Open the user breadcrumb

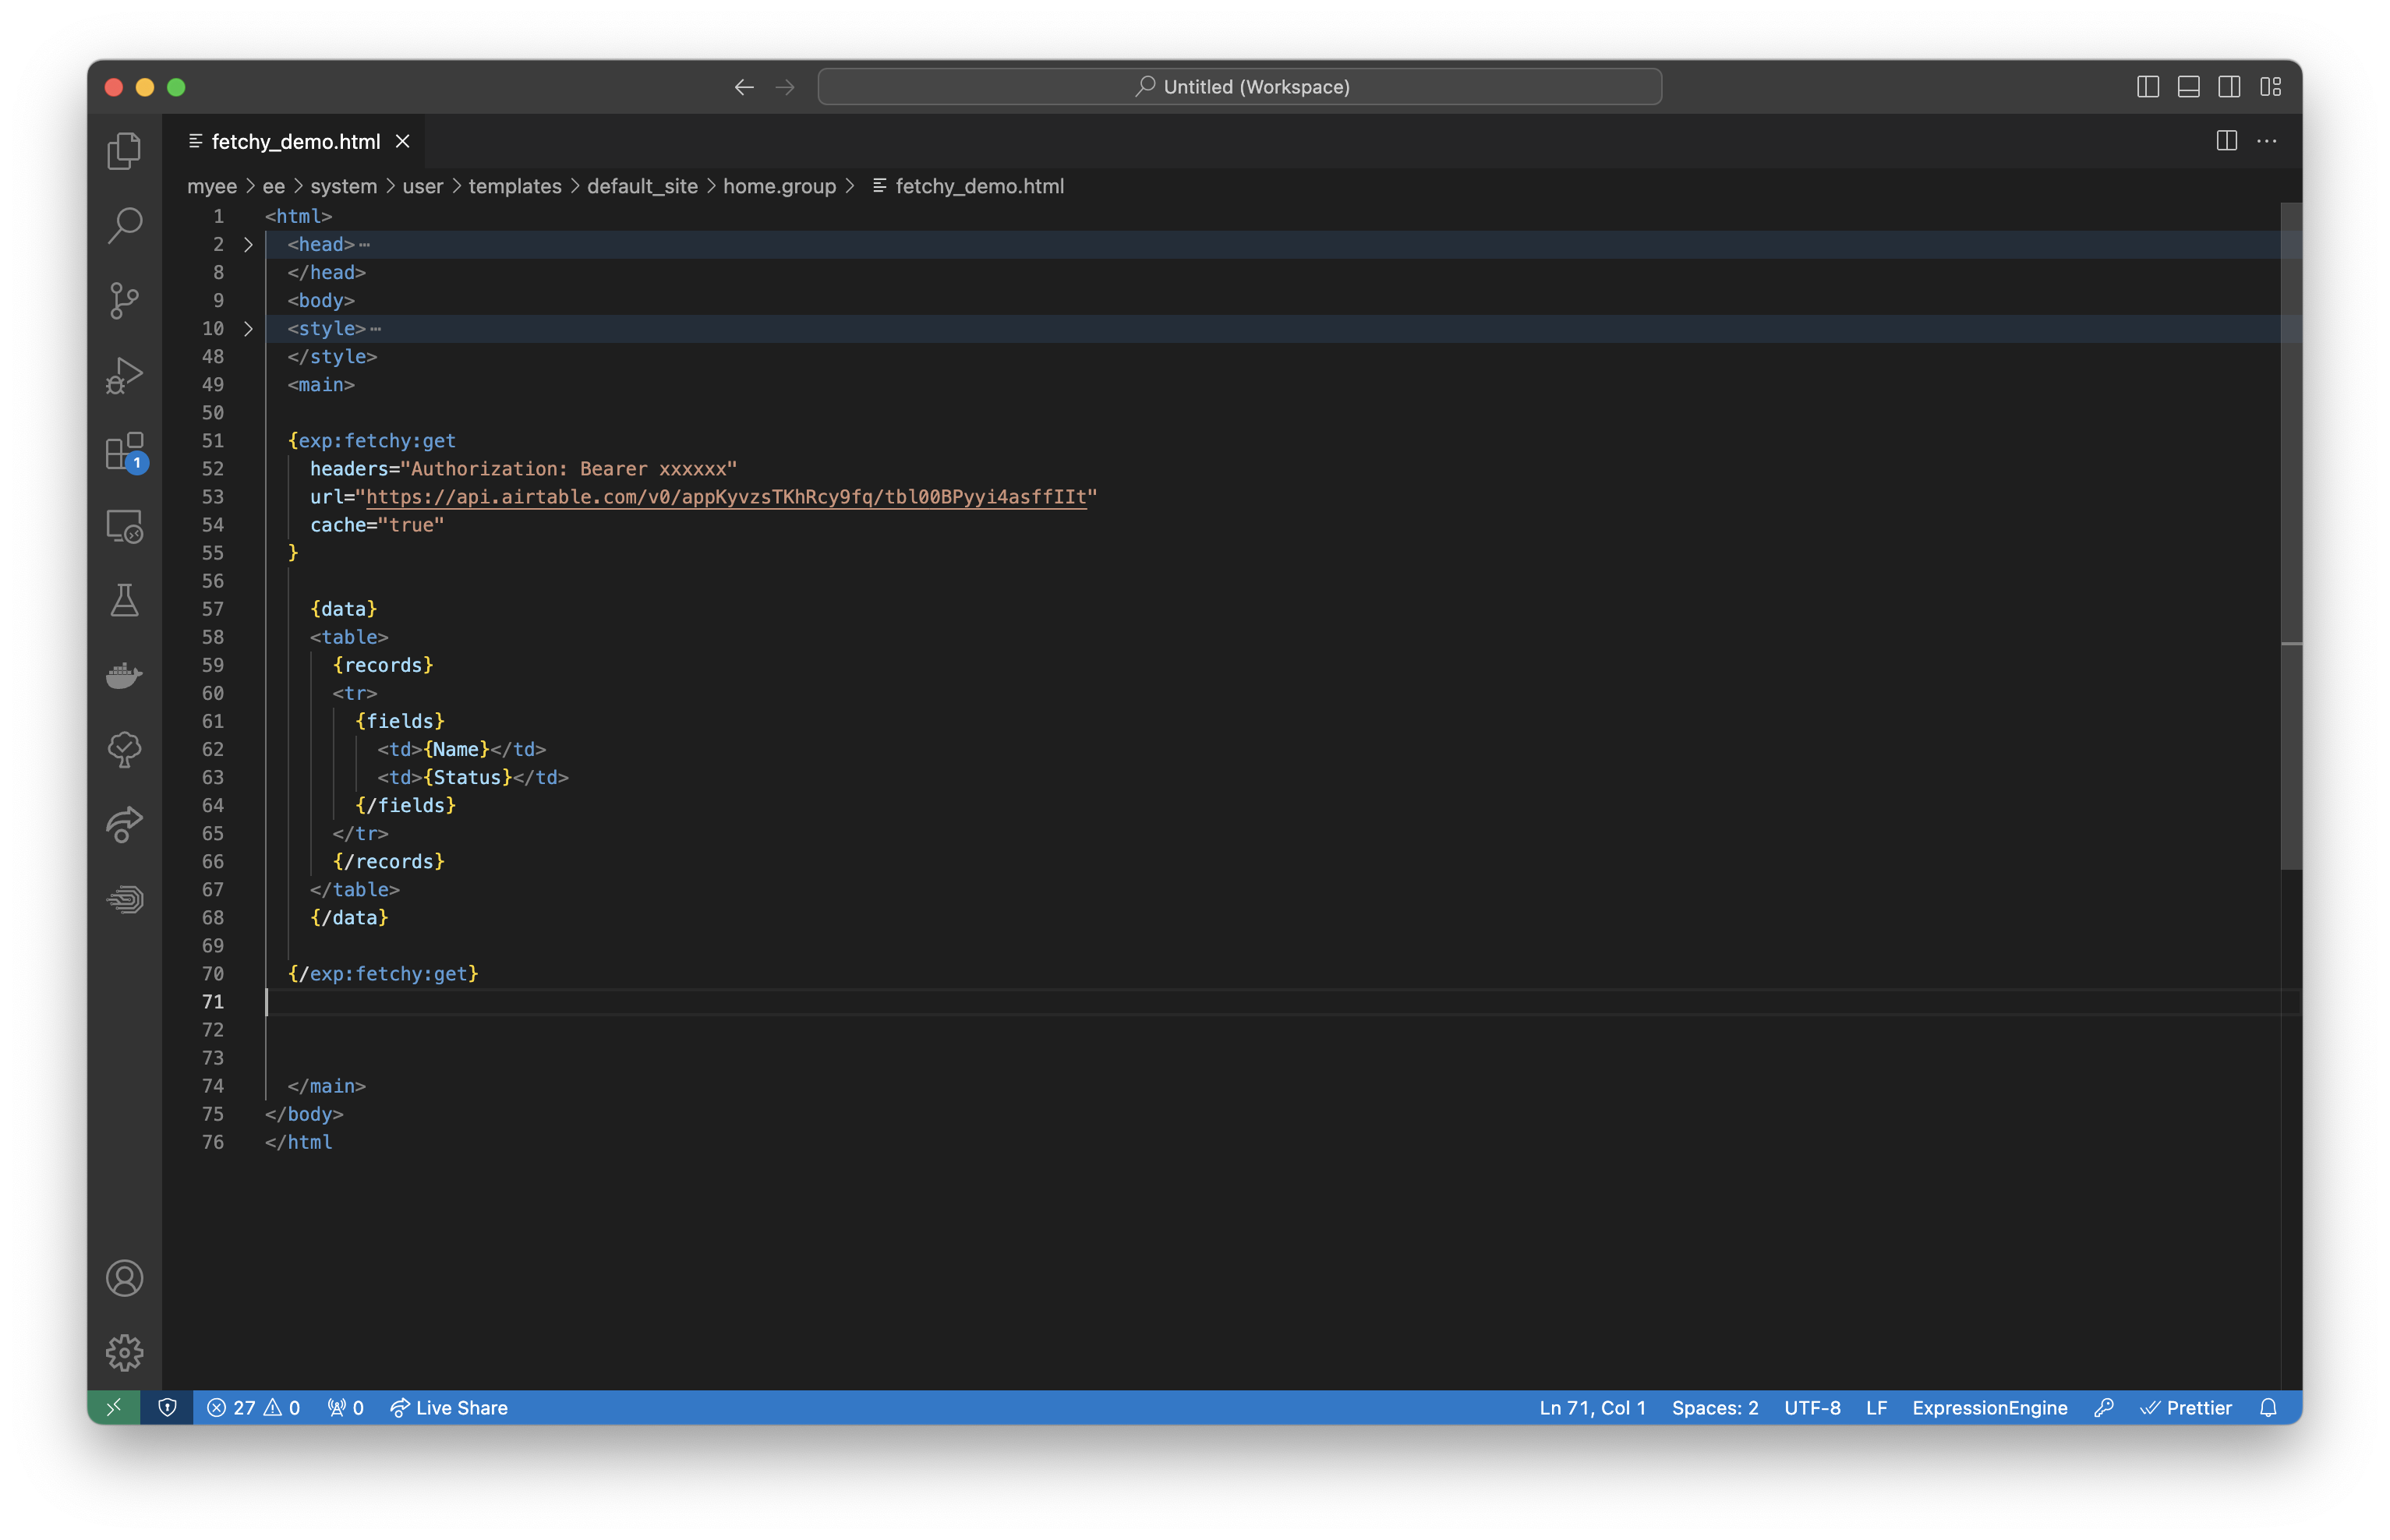point(422,186)
